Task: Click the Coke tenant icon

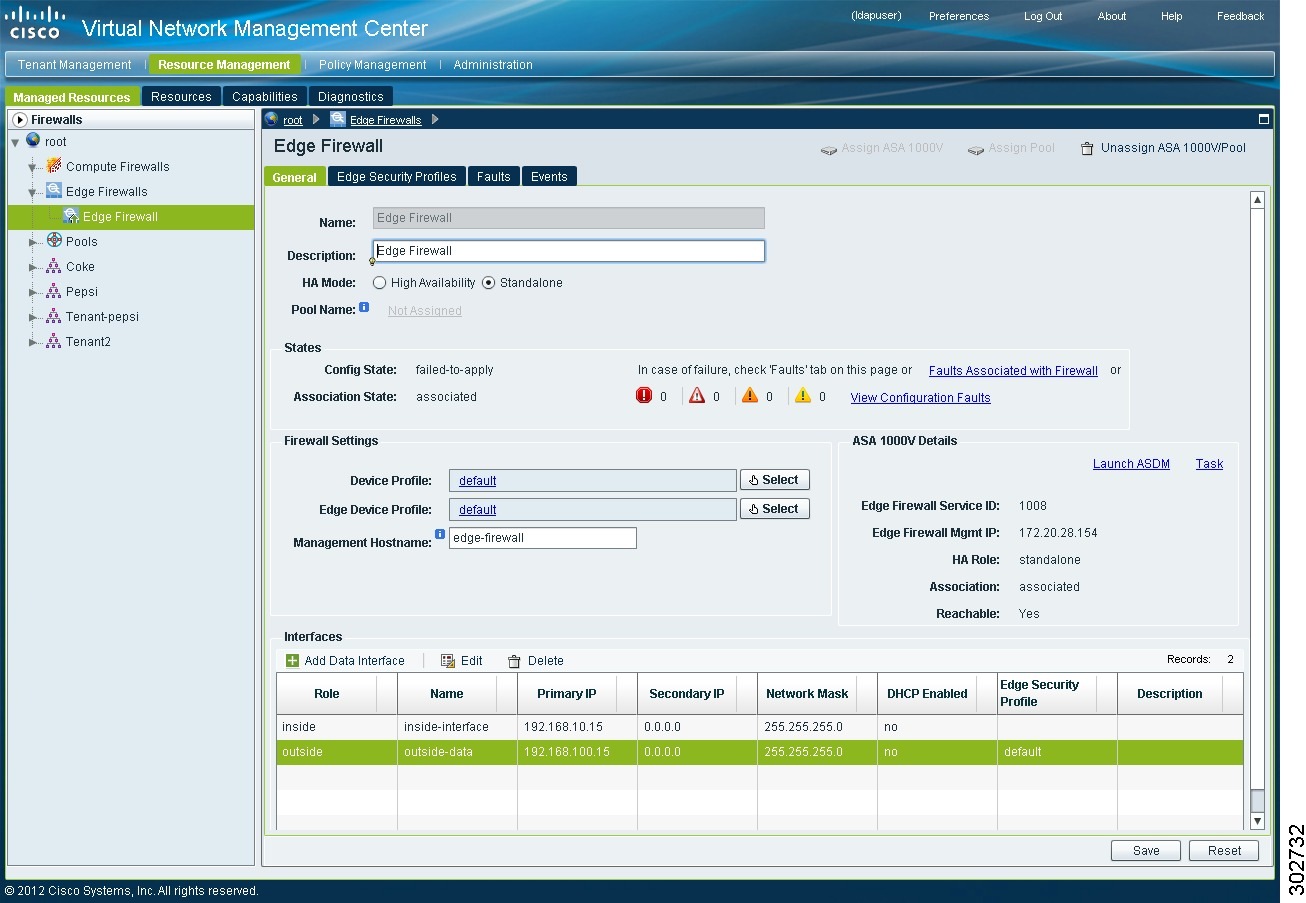Action: 54,266
